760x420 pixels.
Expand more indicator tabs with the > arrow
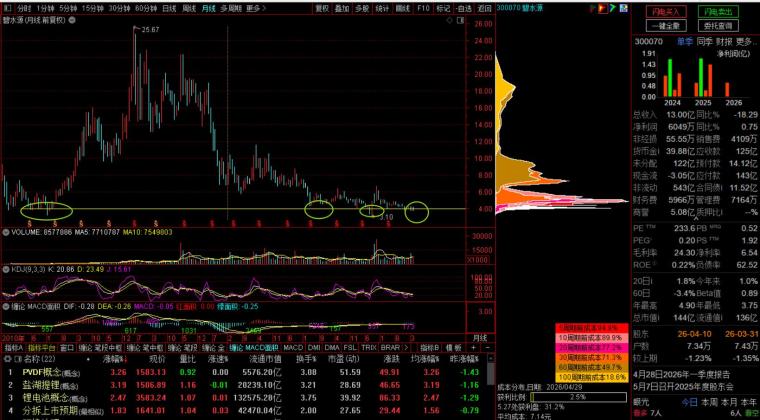(406, 348)
